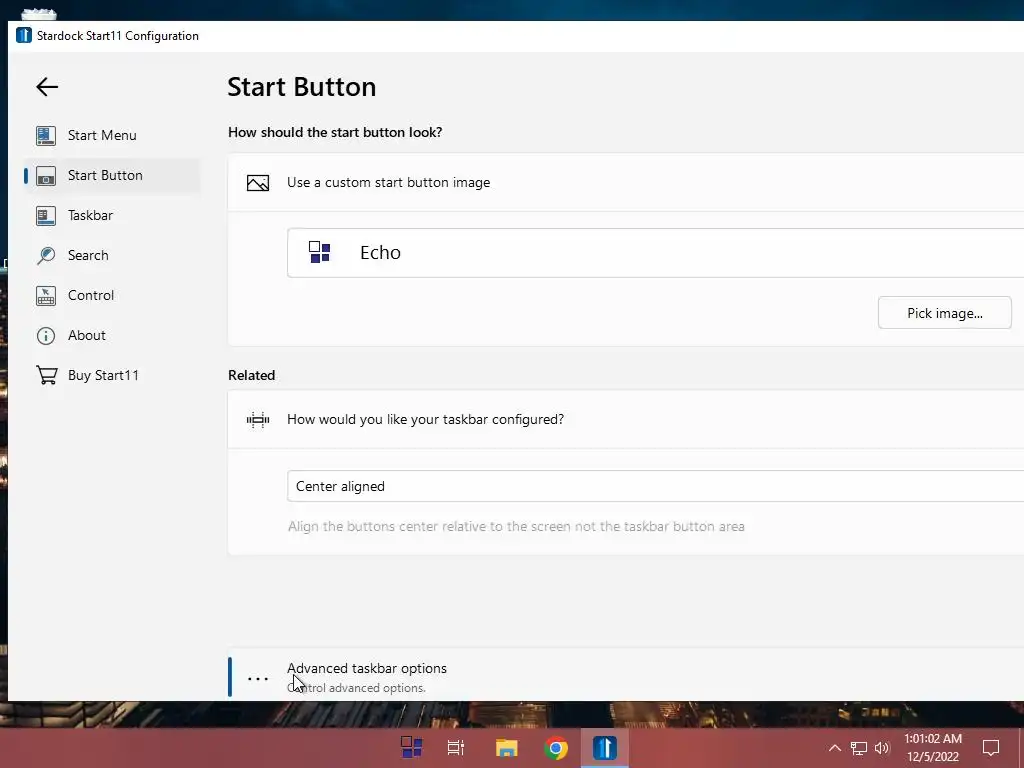
Task: Click the Start Menu sidebar icon
Action: (x=46, y=136)
